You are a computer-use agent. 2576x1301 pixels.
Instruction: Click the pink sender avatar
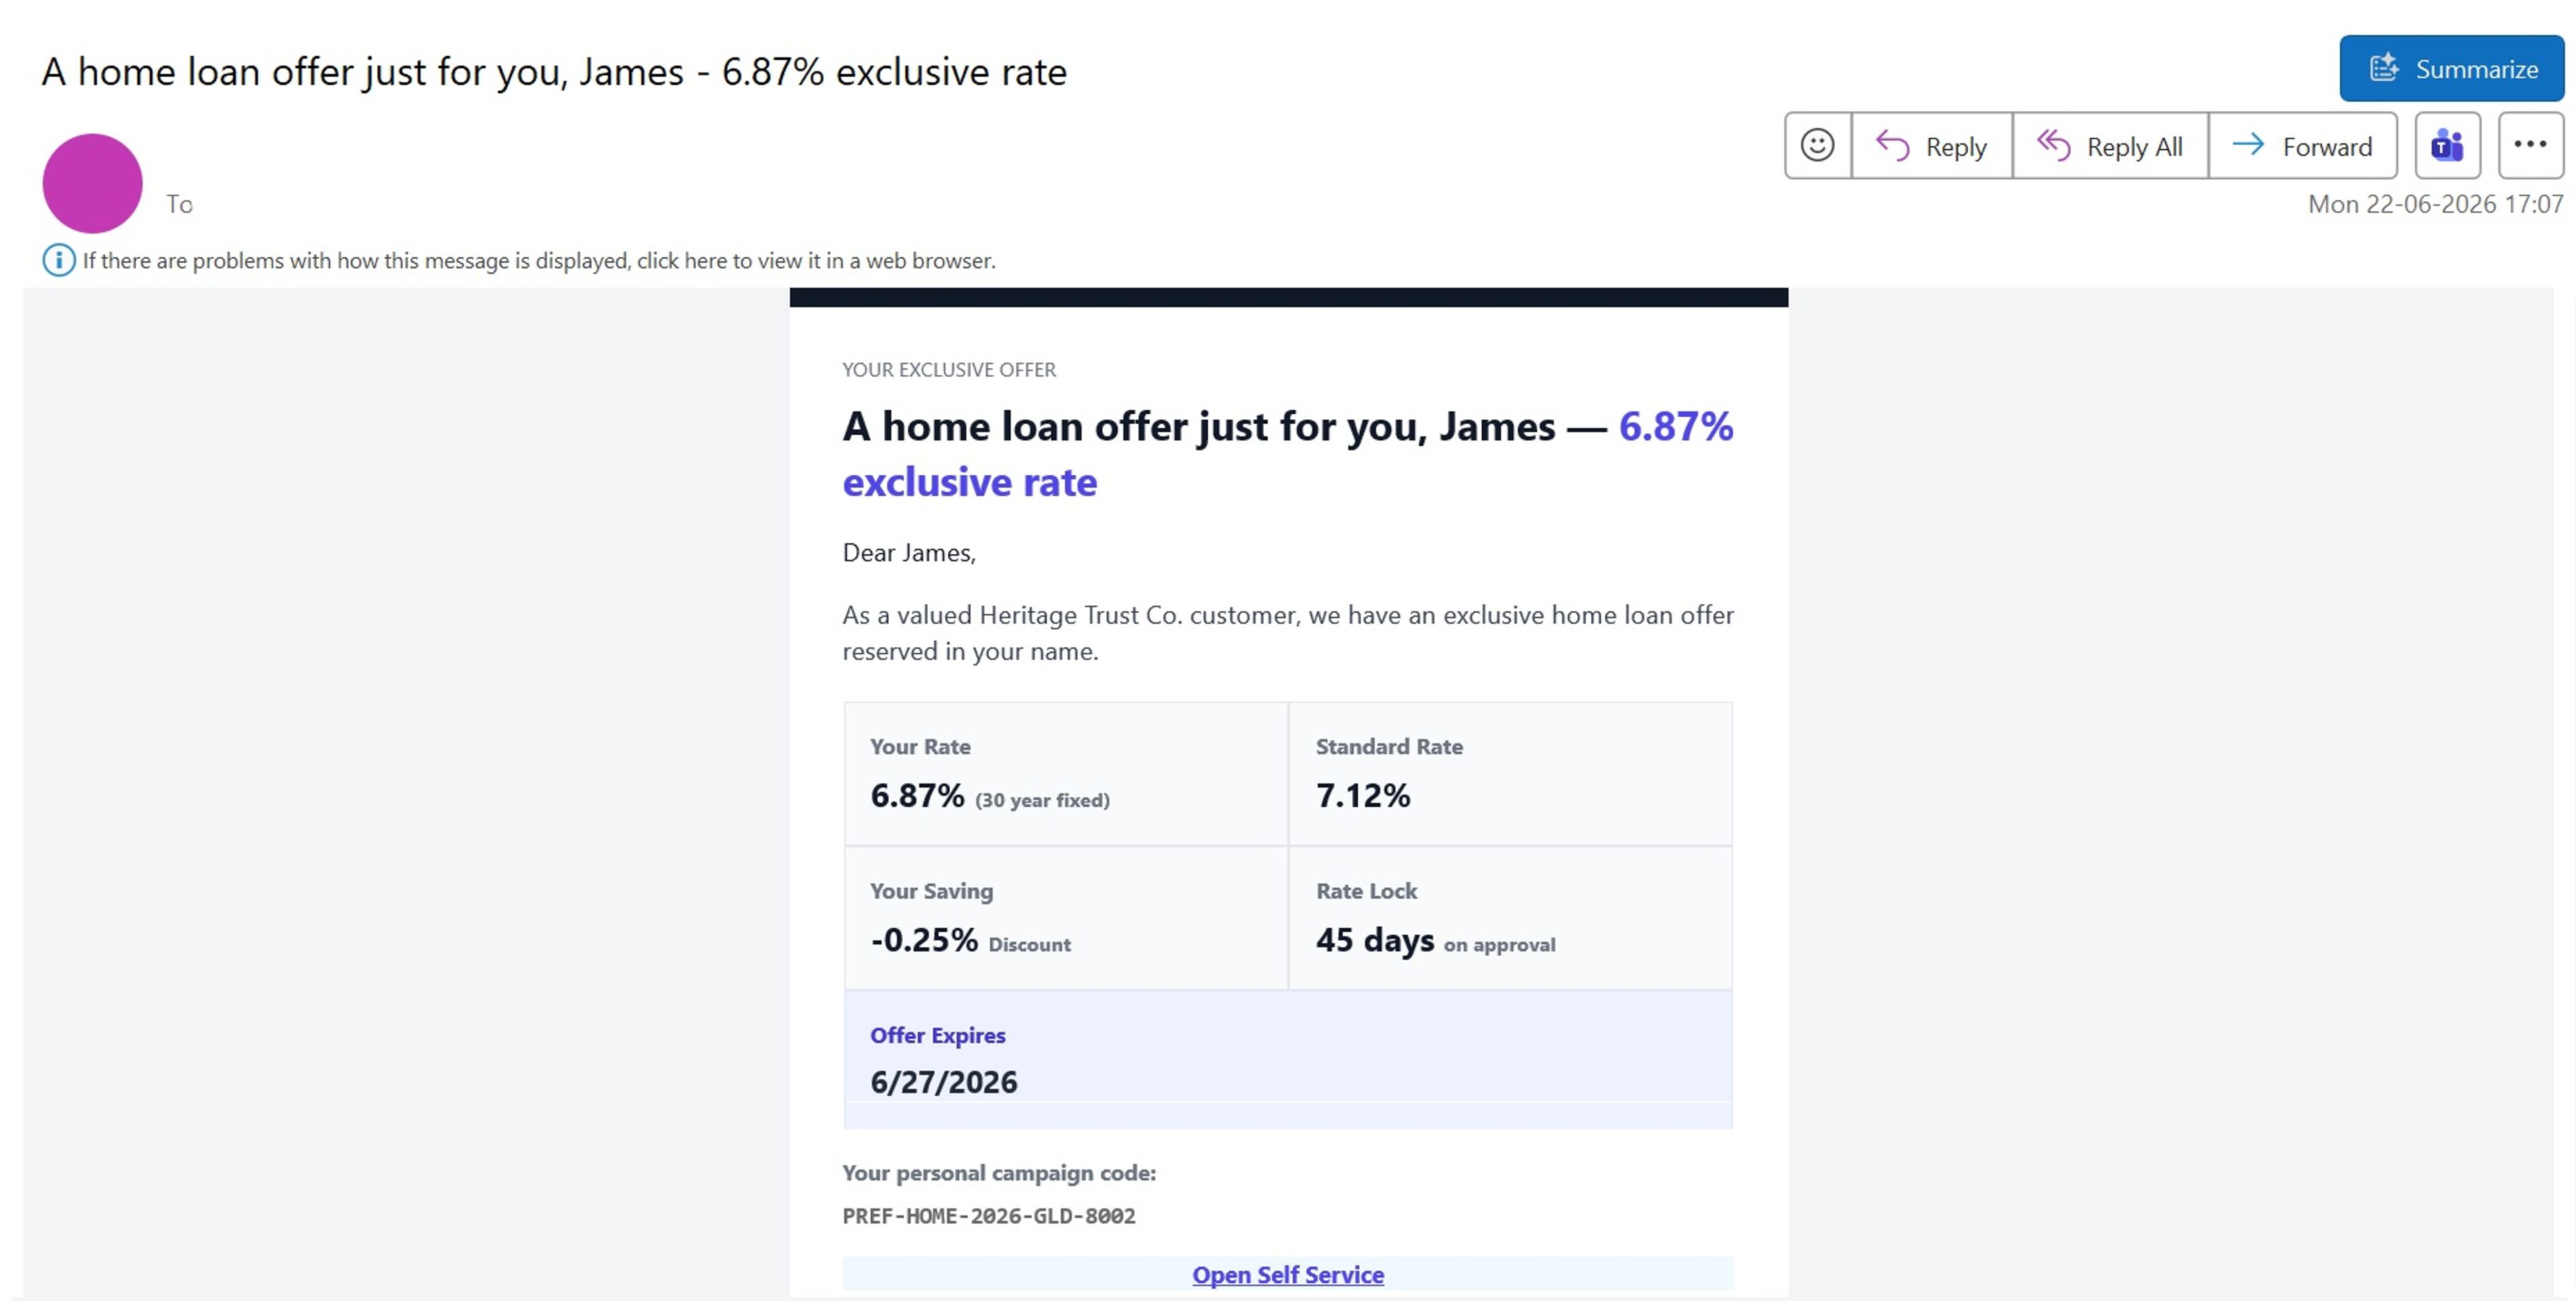[92, 183]
